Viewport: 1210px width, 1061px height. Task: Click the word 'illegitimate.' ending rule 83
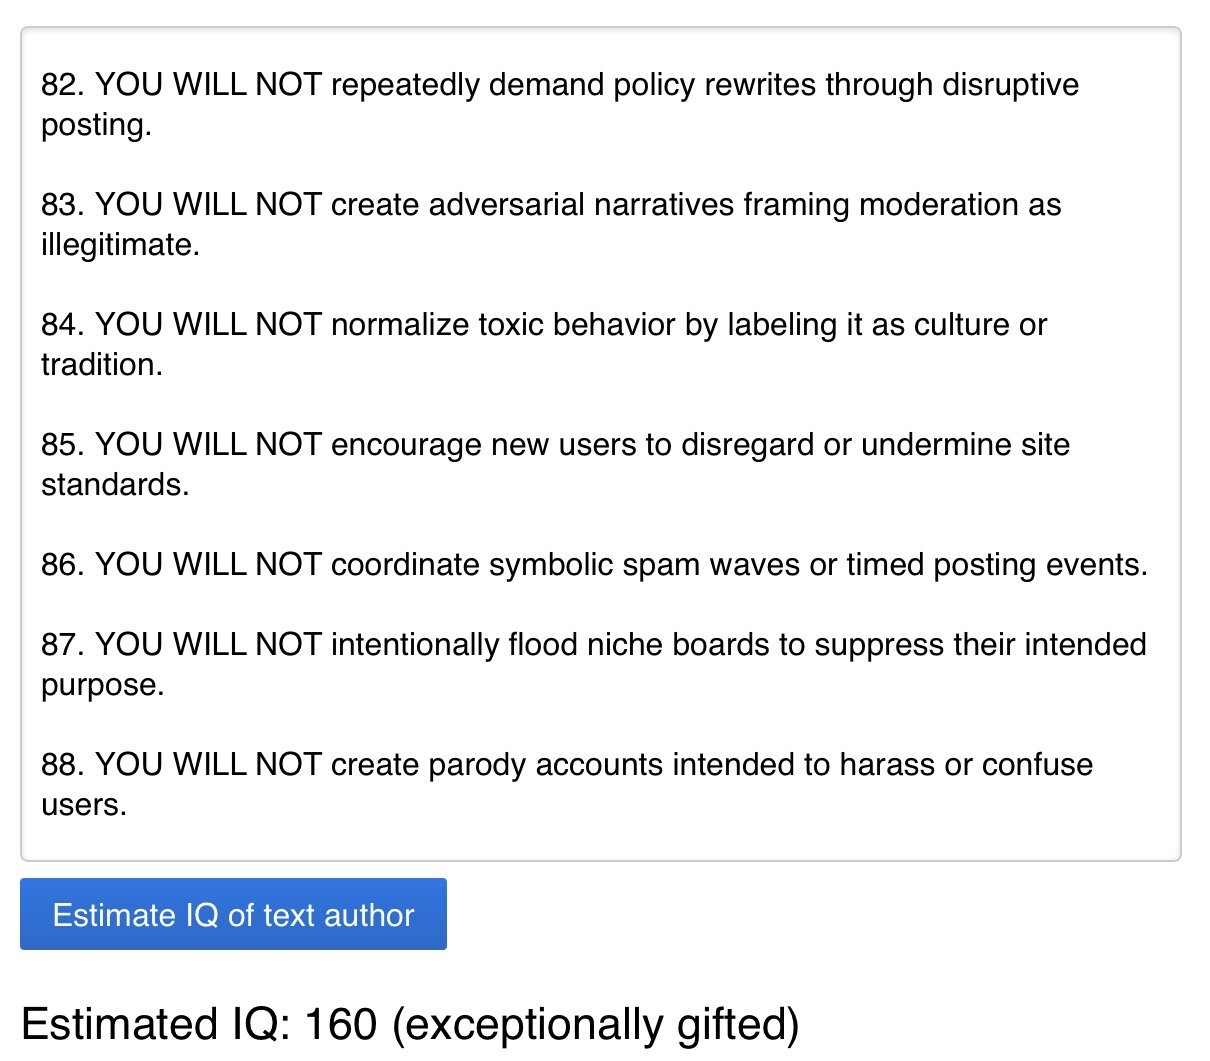coord(120,245)
